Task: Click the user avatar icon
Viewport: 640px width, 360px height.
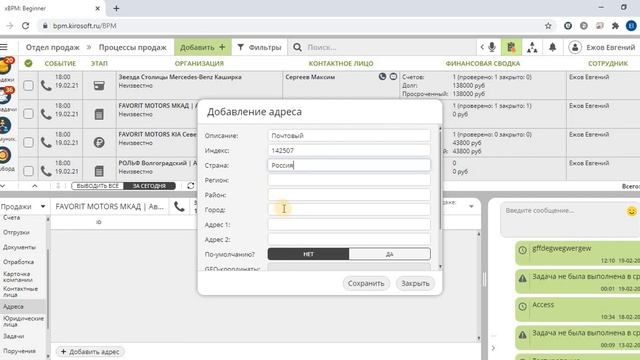Action: click(575, 47)
